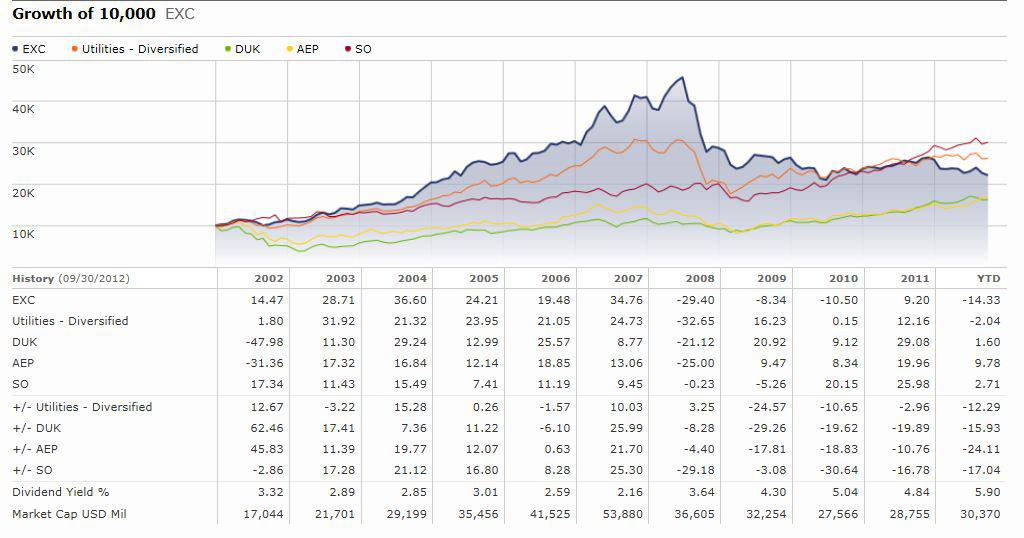The height and width of the screenshot is (538, 1024).
Task: Click the +/- AEP row label
Action: pyautogui.click(x=35, y=449)
